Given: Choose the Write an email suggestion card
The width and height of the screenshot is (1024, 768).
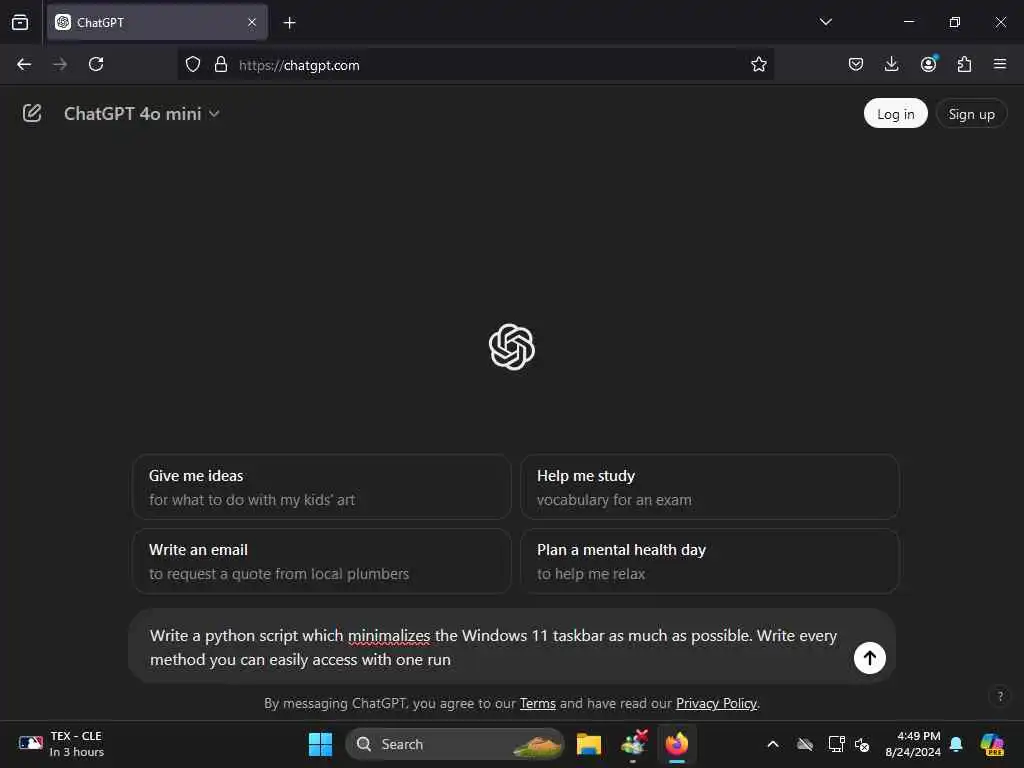Looking at the screenshot, I should point(321,561).
